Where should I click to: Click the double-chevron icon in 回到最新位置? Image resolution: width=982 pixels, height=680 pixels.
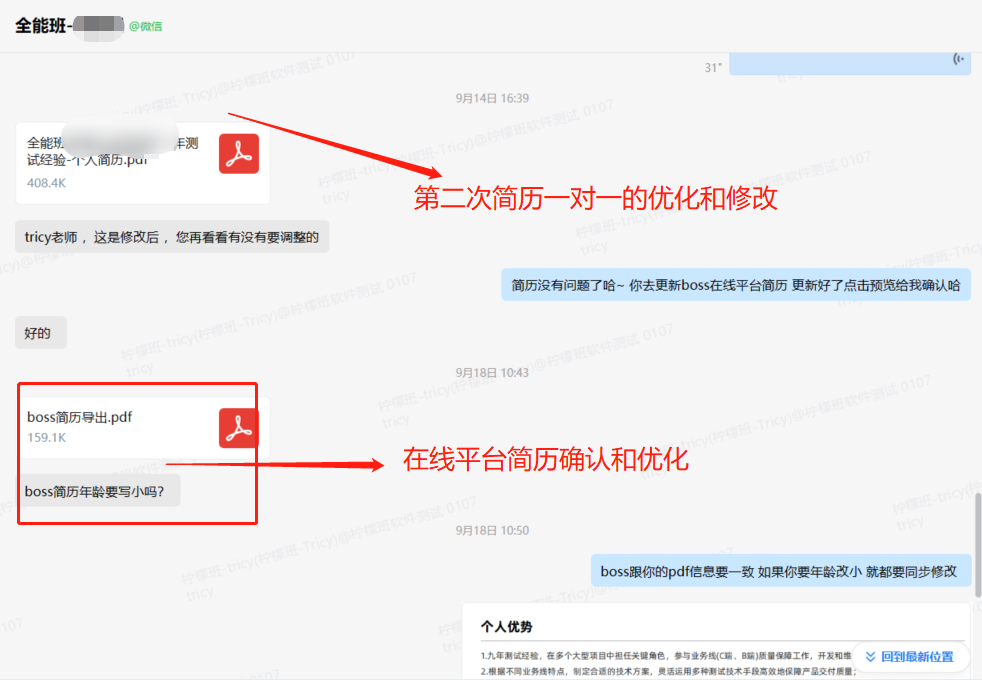[x=870, y=657]
